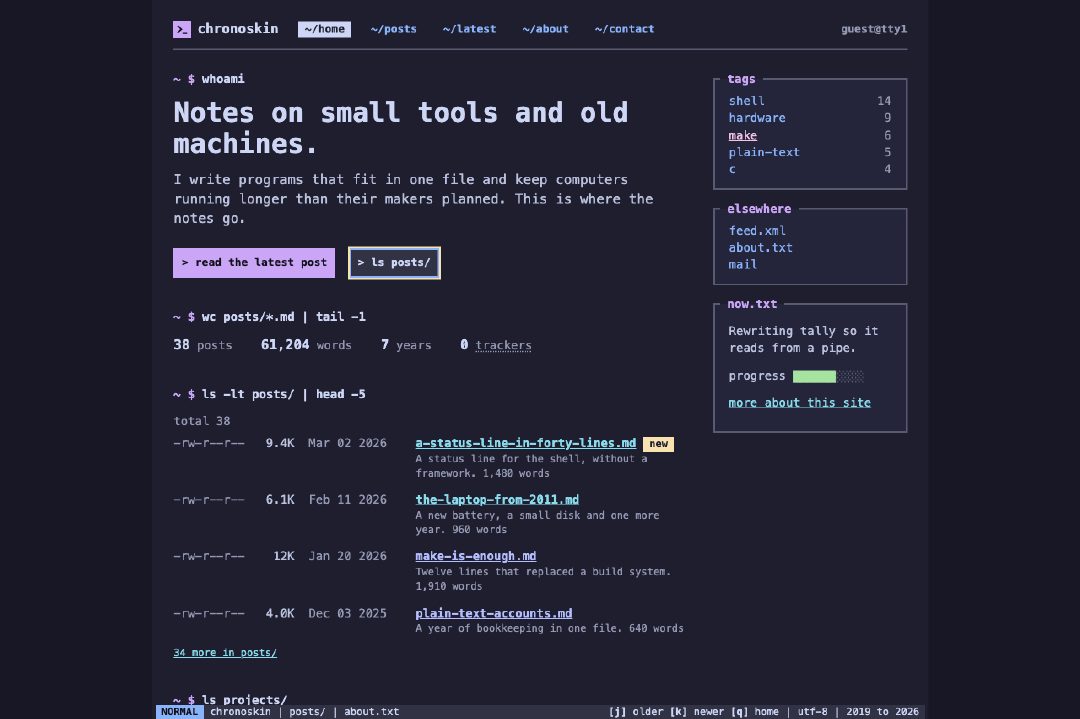
Task: Click '[k] newer' shortcut in status bar
Action: click(698, 711)
